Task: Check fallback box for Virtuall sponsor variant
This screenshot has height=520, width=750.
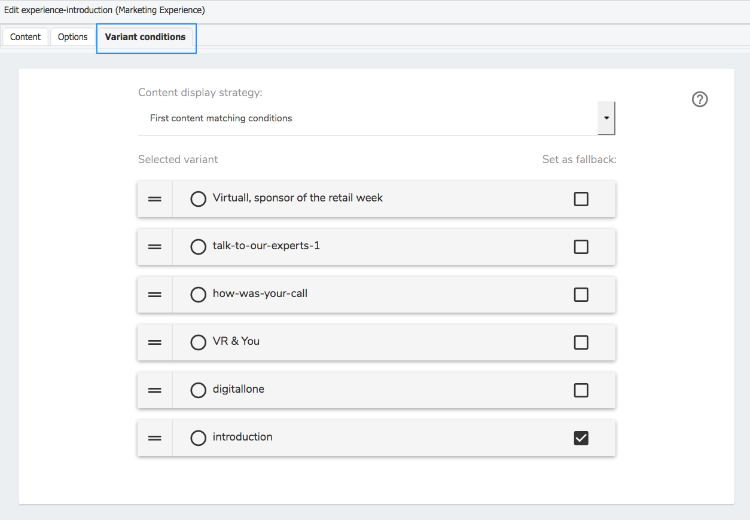Action: (x=581, y=199)
